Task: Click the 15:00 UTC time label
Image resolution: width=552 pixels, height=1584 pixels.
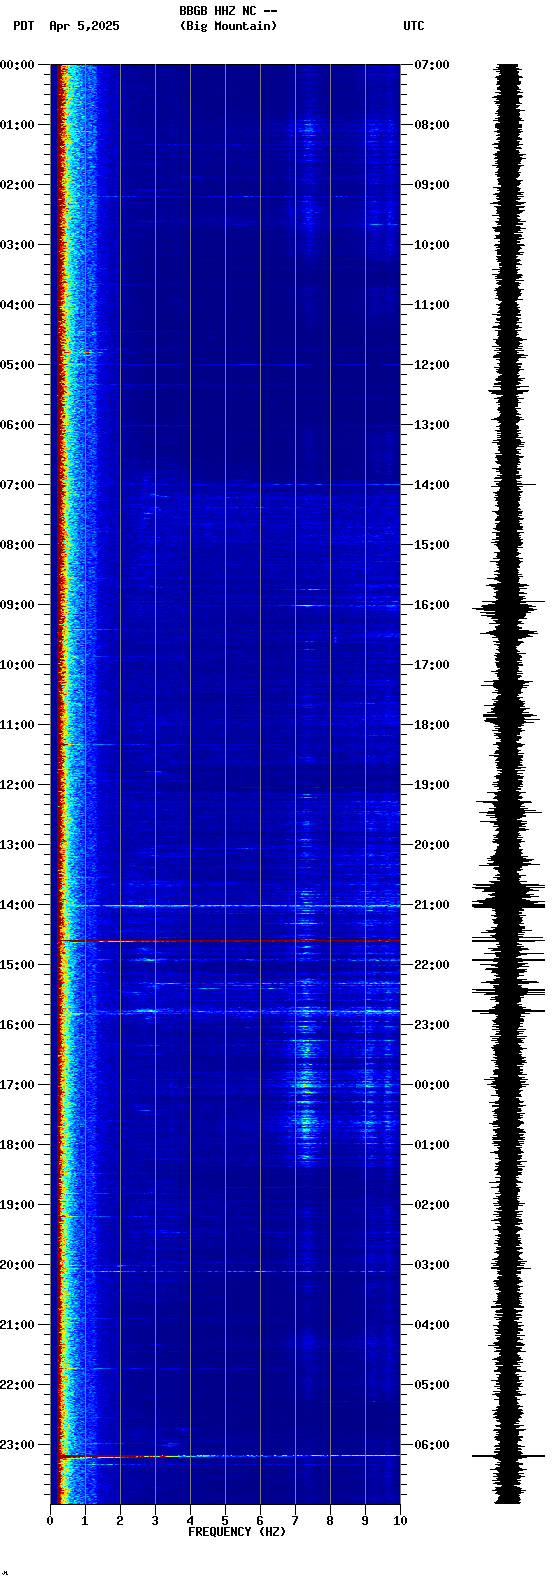Action: 432,545
